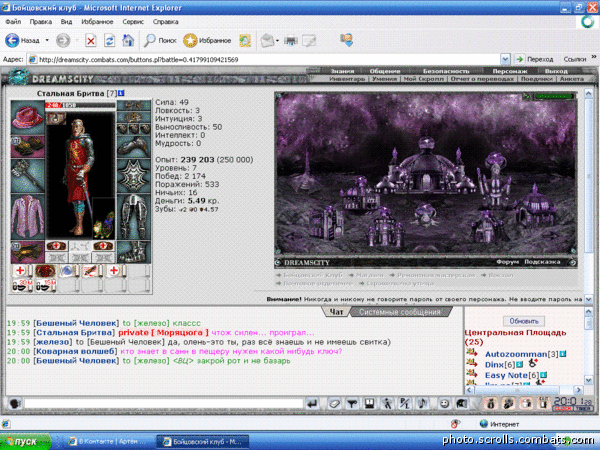600x450 pixels.
Task: Click the IE Forward arrow button
Action: pos(63,40)
